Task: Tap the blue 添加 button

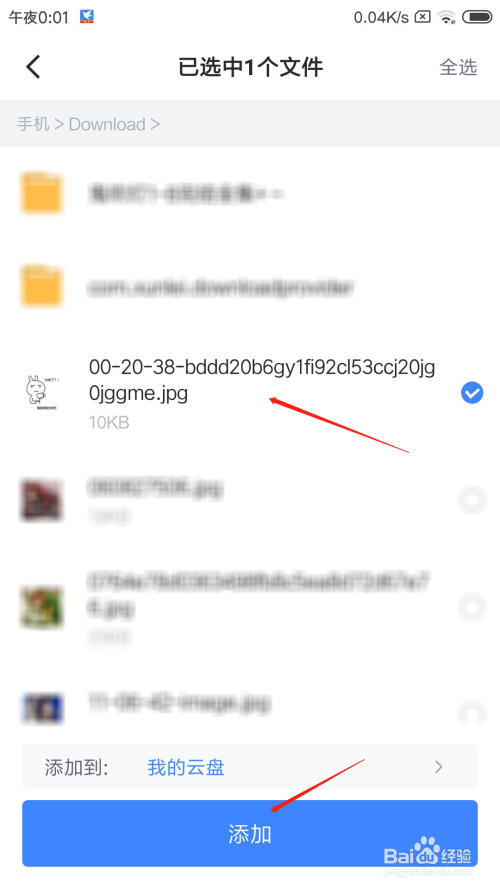Action: (x=250, y=833)
